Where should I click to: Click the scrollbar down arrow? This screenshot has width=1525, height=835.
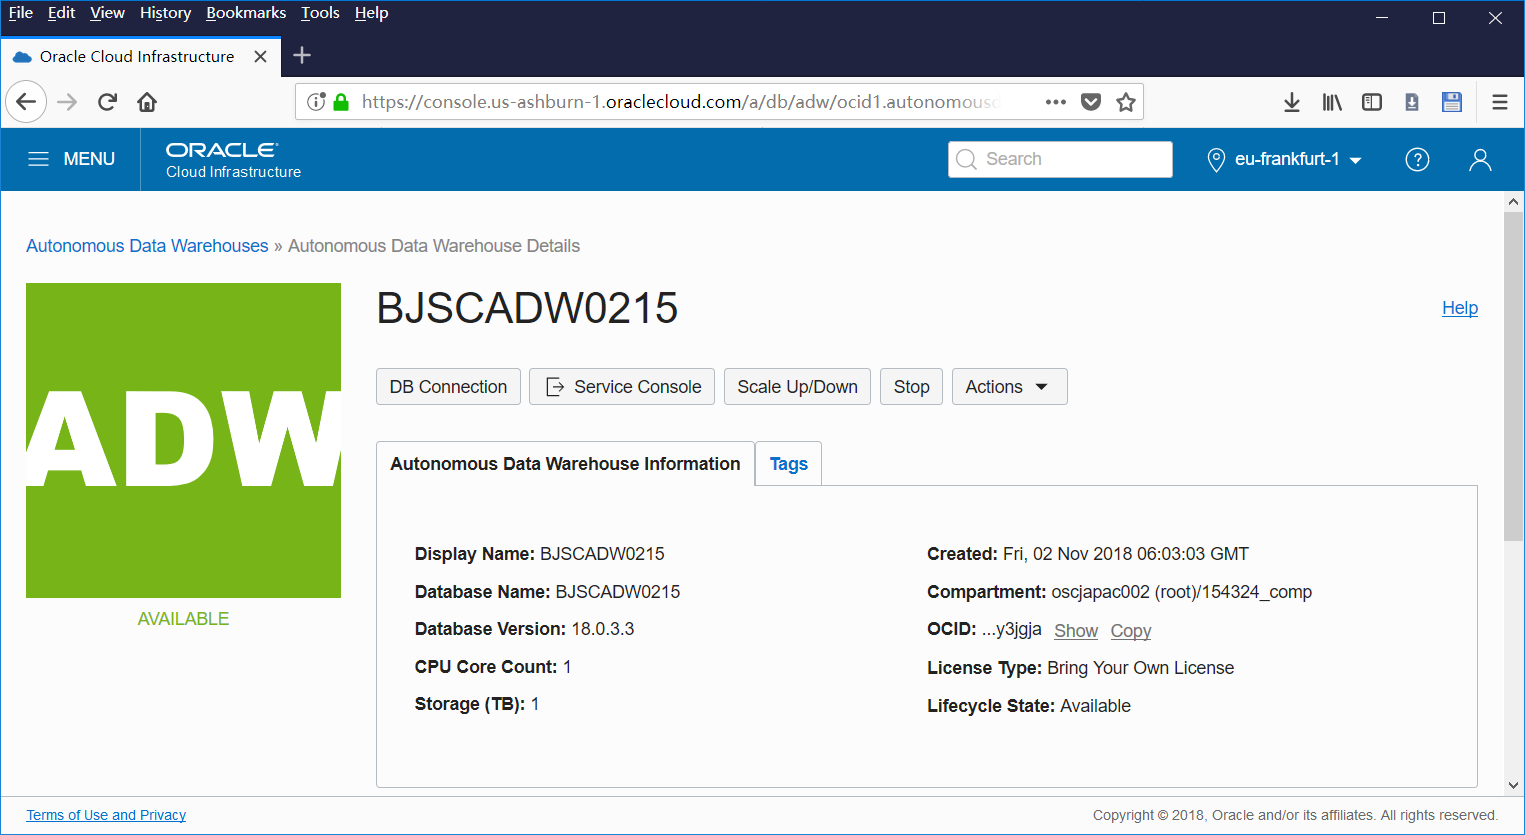[1513, 786]
